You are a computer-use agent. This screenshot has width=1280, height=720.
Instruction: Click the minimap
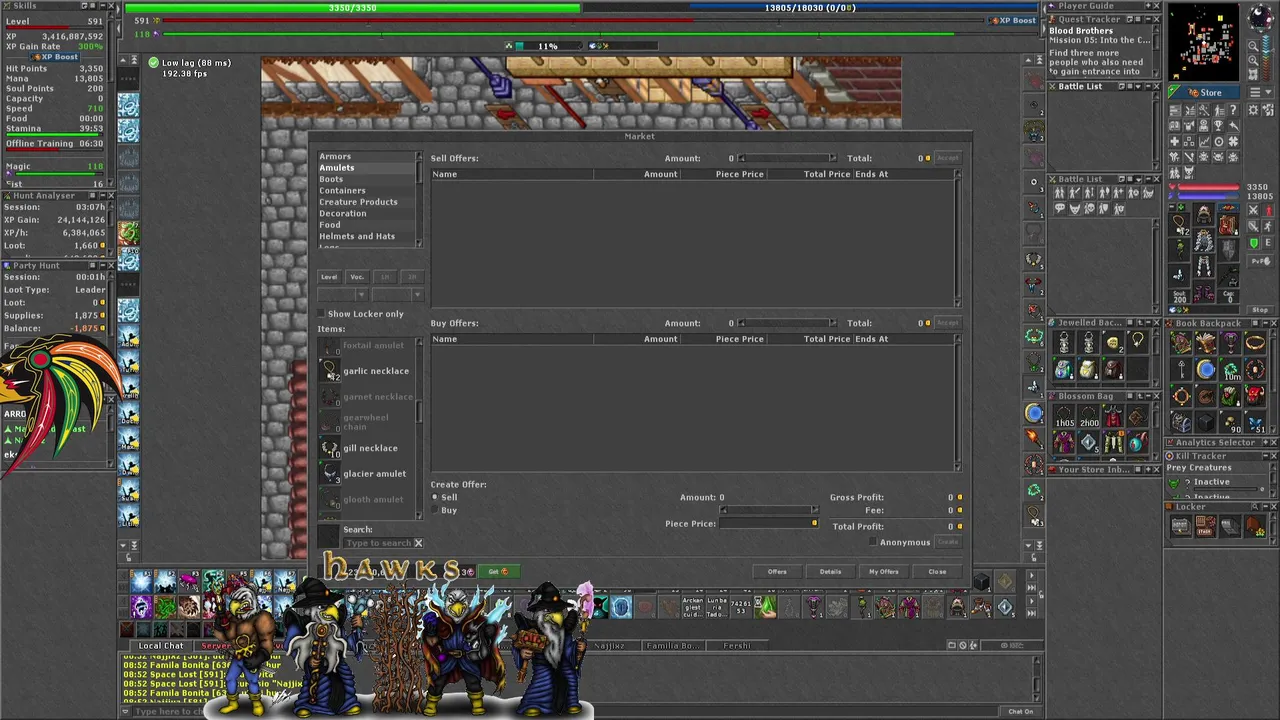(1204, 42)
